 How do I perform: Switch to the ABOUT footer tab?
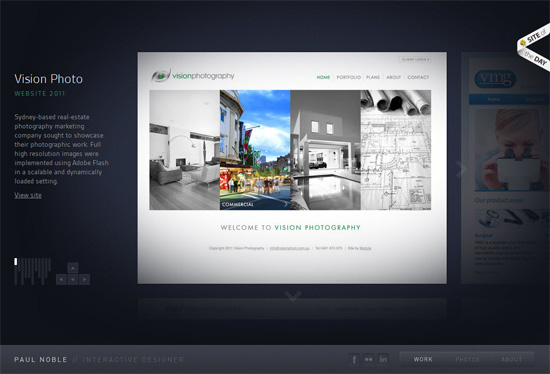pyautogui.click(x=511, y=359)
